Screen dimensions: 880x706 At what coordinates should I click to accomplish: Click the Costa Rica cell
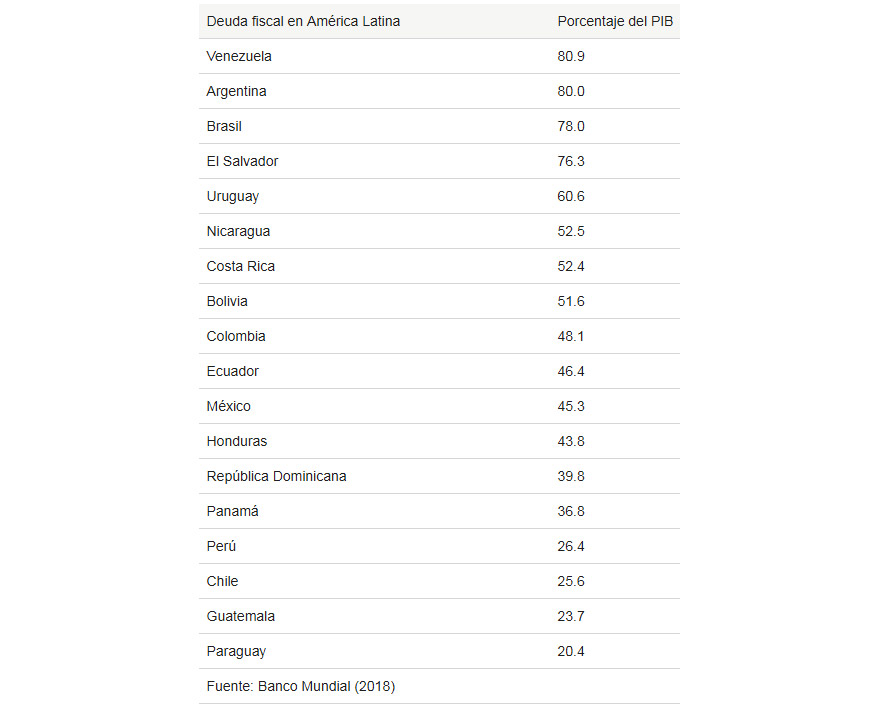(x=240, y=266)
